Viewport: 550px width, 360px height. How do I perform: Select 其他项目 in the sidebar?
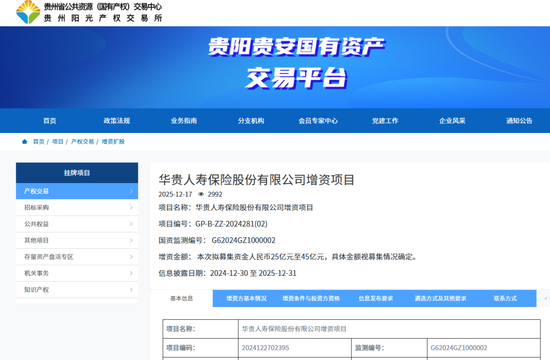(x=77, y=240)
